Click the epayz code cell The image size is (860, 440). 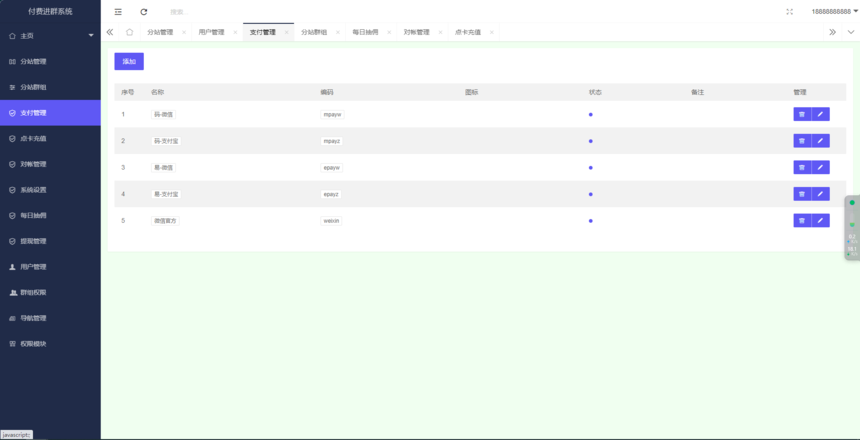(332, 194)
